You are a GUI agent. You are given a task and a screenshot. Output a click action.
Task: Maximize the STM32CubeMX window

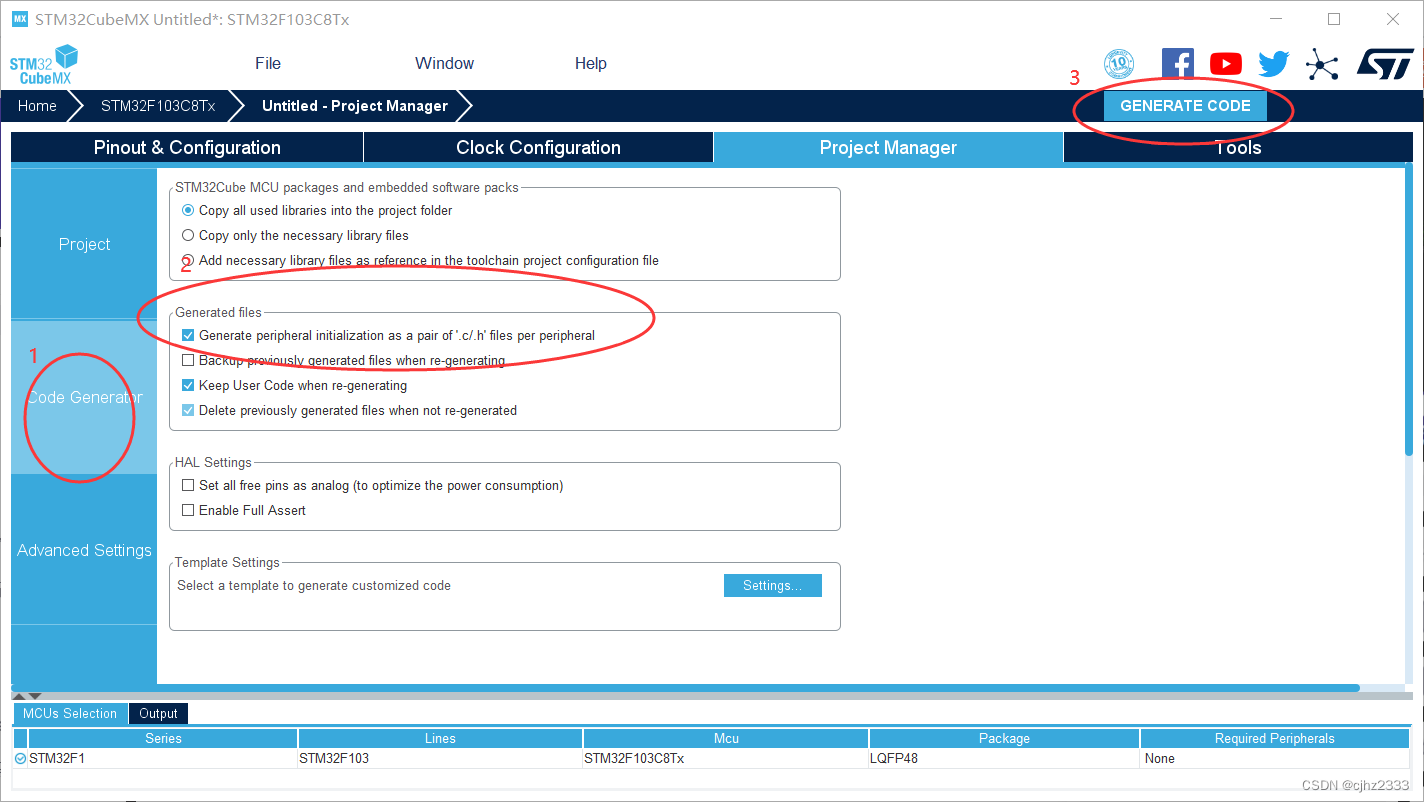point(1334,19)
